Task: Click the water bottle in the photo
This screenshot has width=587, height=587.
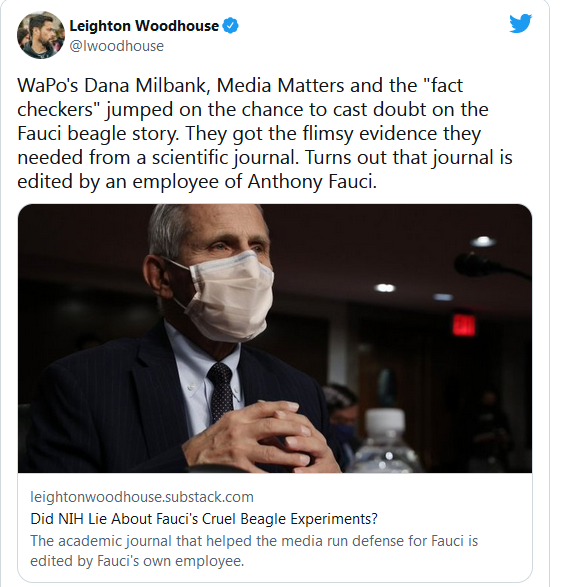Action: (385, 441)
